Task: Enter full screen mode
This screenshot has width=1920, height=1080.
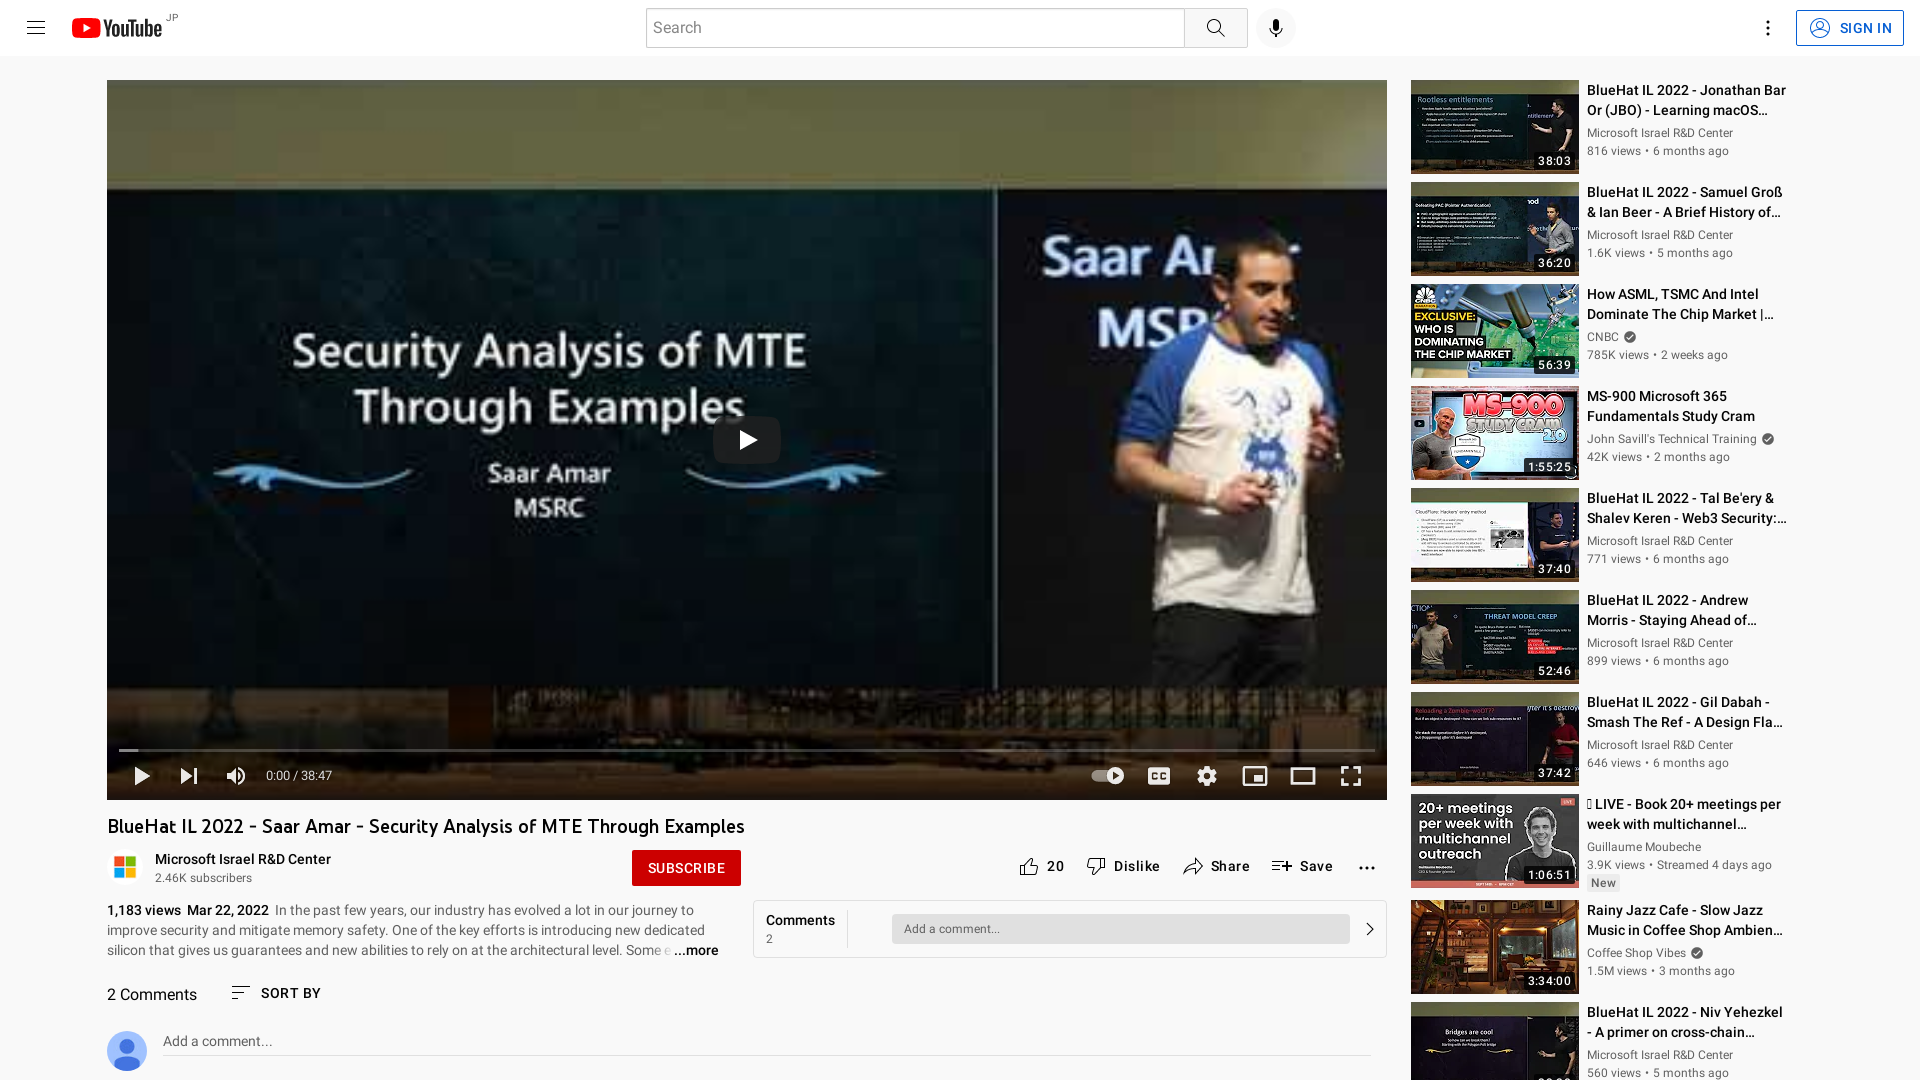Action: (x=1350, y=776)
